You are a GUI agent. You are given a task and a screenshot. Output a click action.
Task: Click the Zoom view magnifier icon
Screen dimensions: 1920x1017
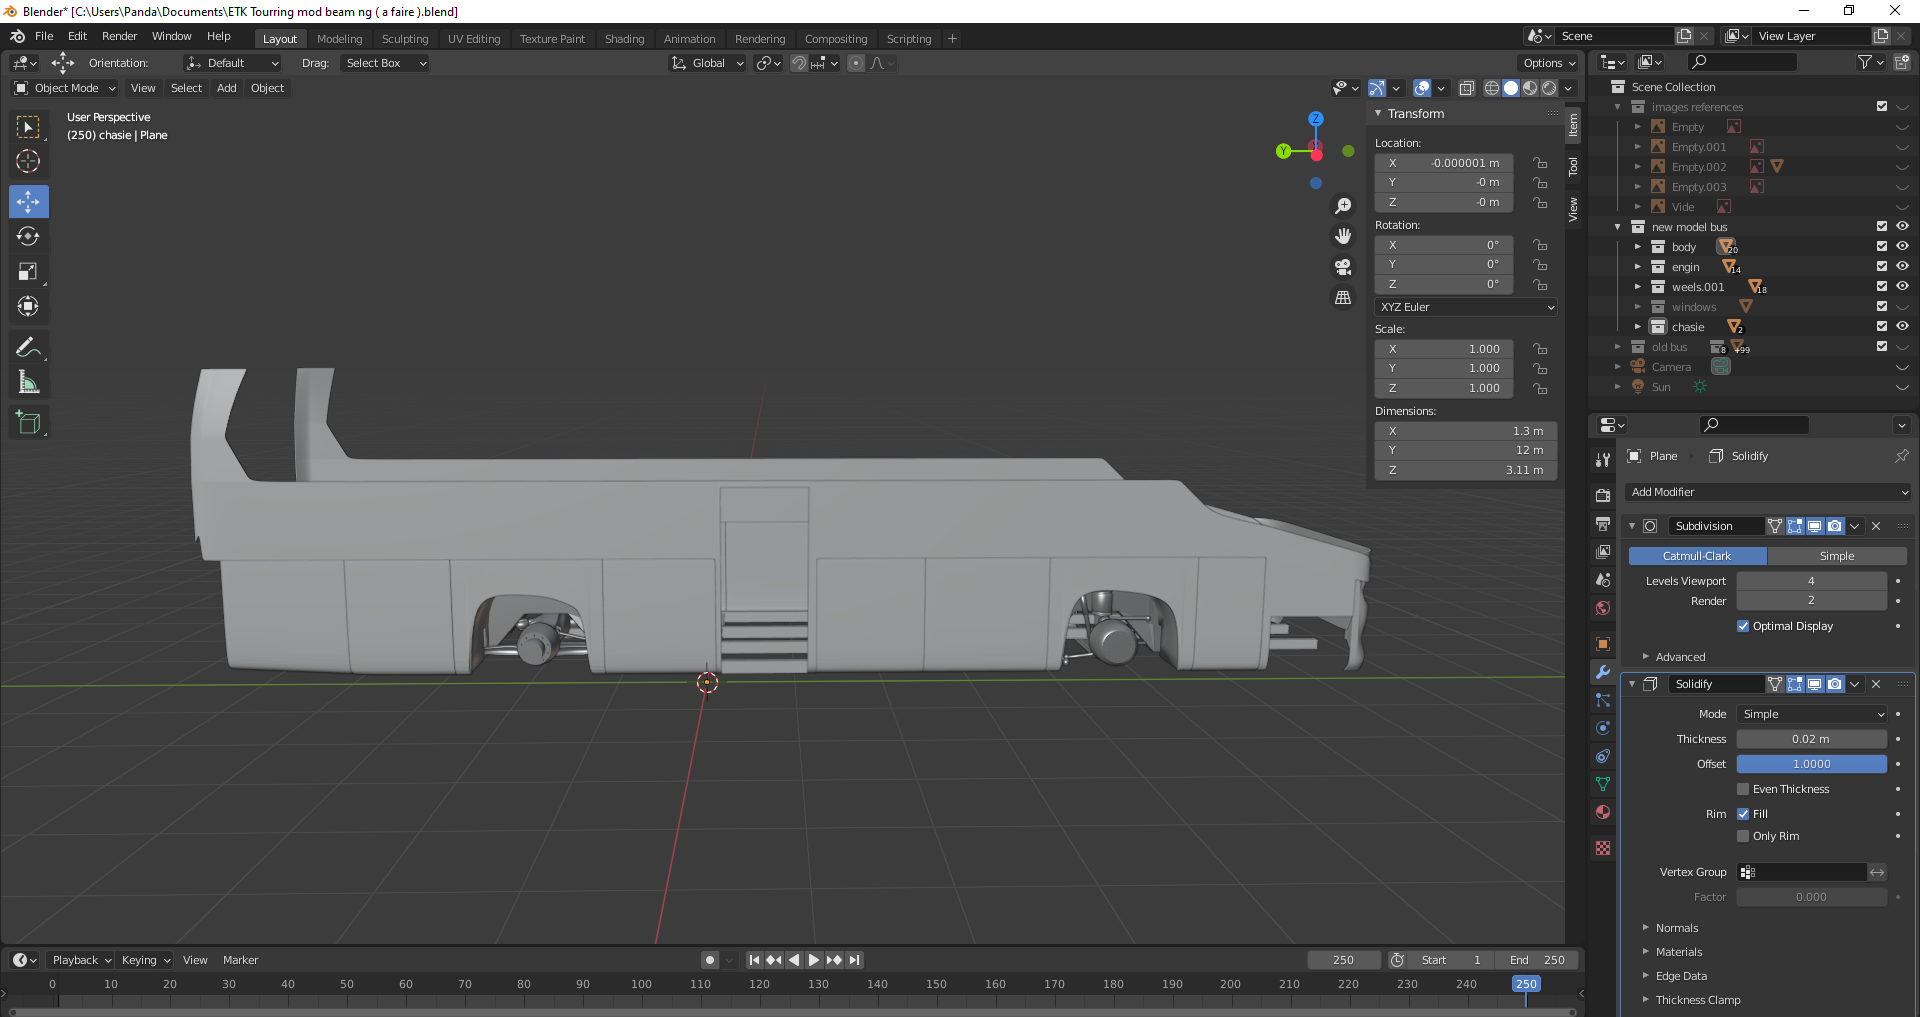coord(1343,206)
